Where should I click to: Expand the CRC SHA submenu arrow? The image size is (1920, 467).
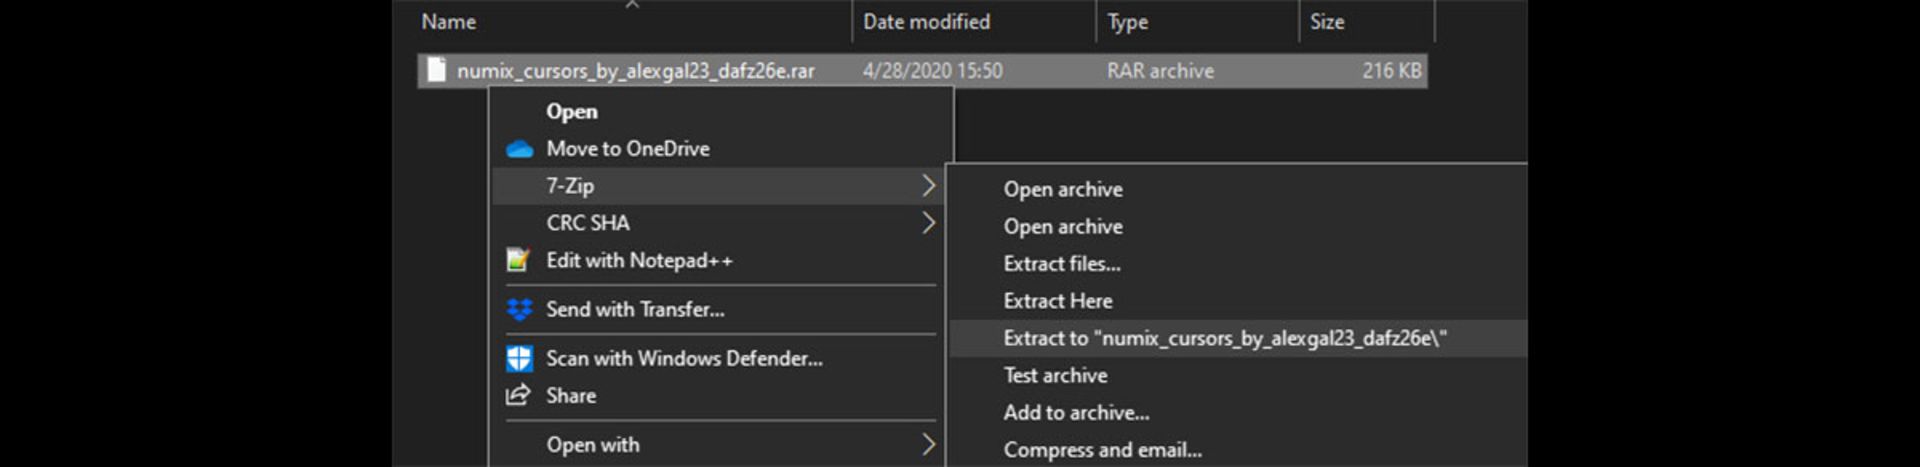coord(927,223)
